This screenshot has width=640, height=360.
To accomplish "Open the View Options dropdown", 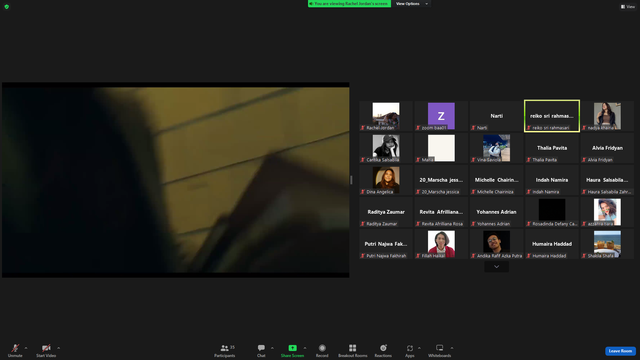I will [411, 4].
